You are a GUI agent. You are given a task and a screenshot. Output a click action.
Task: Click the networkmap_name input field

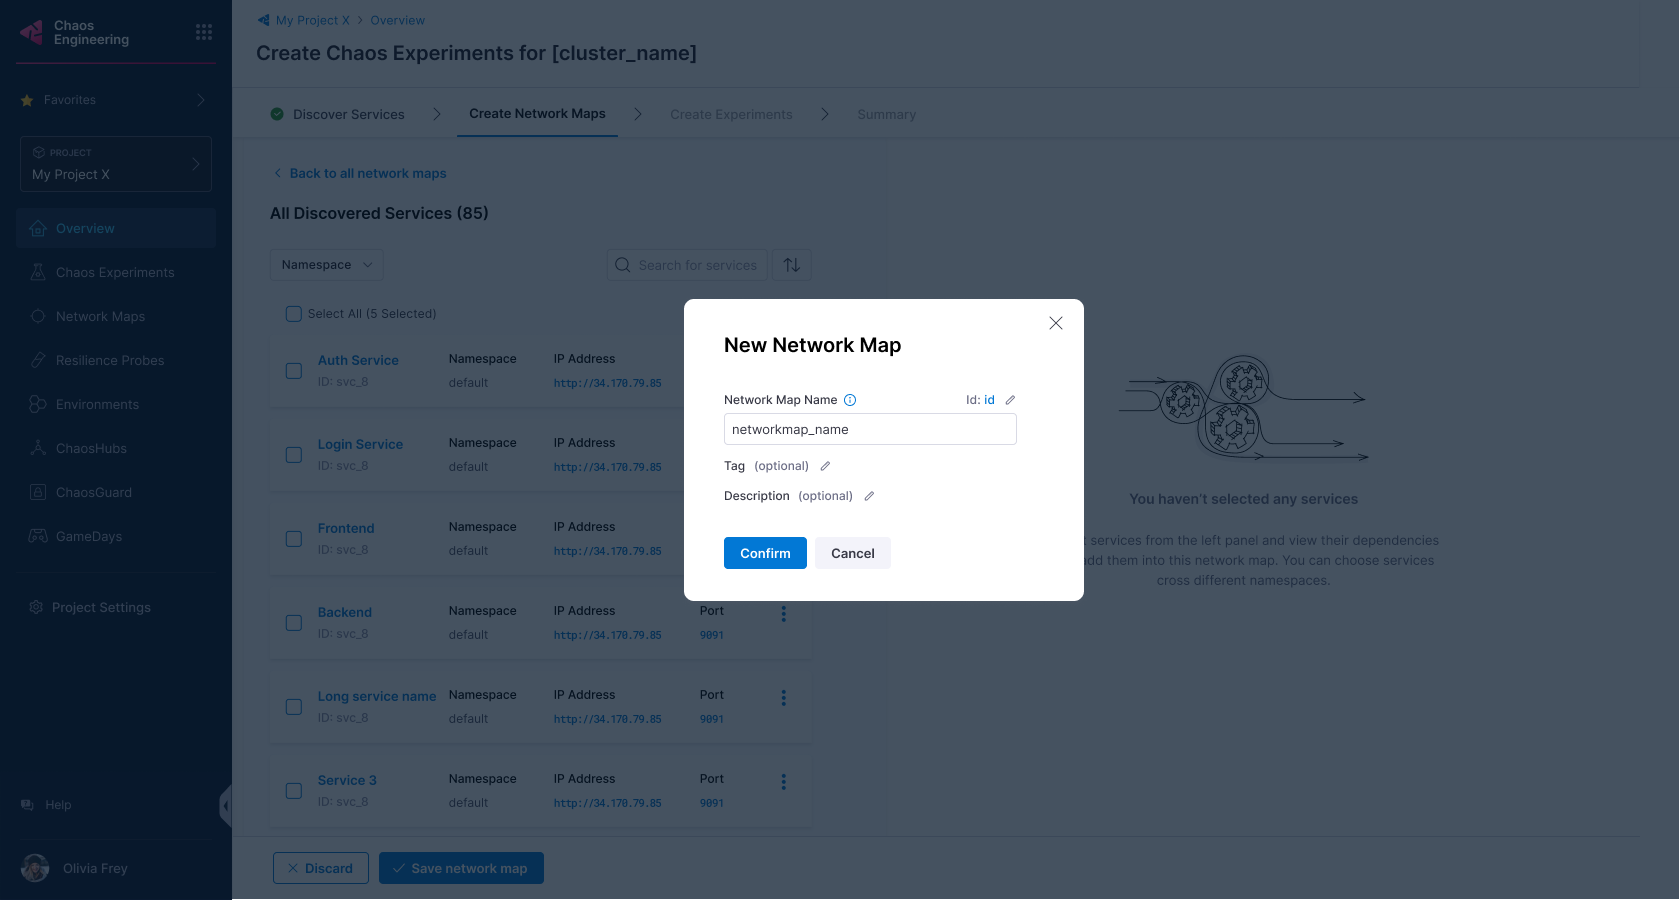870,429
